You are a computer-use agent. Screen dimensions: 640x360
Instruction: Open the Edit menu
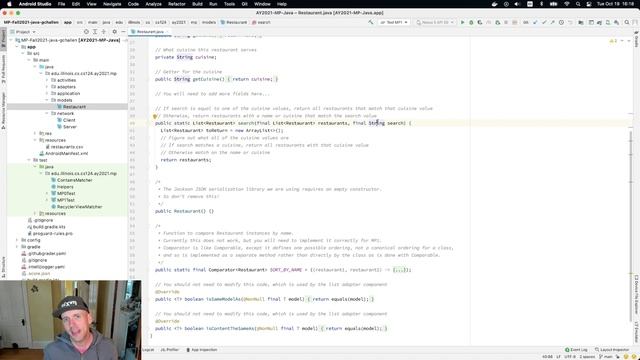pos(76,4)
